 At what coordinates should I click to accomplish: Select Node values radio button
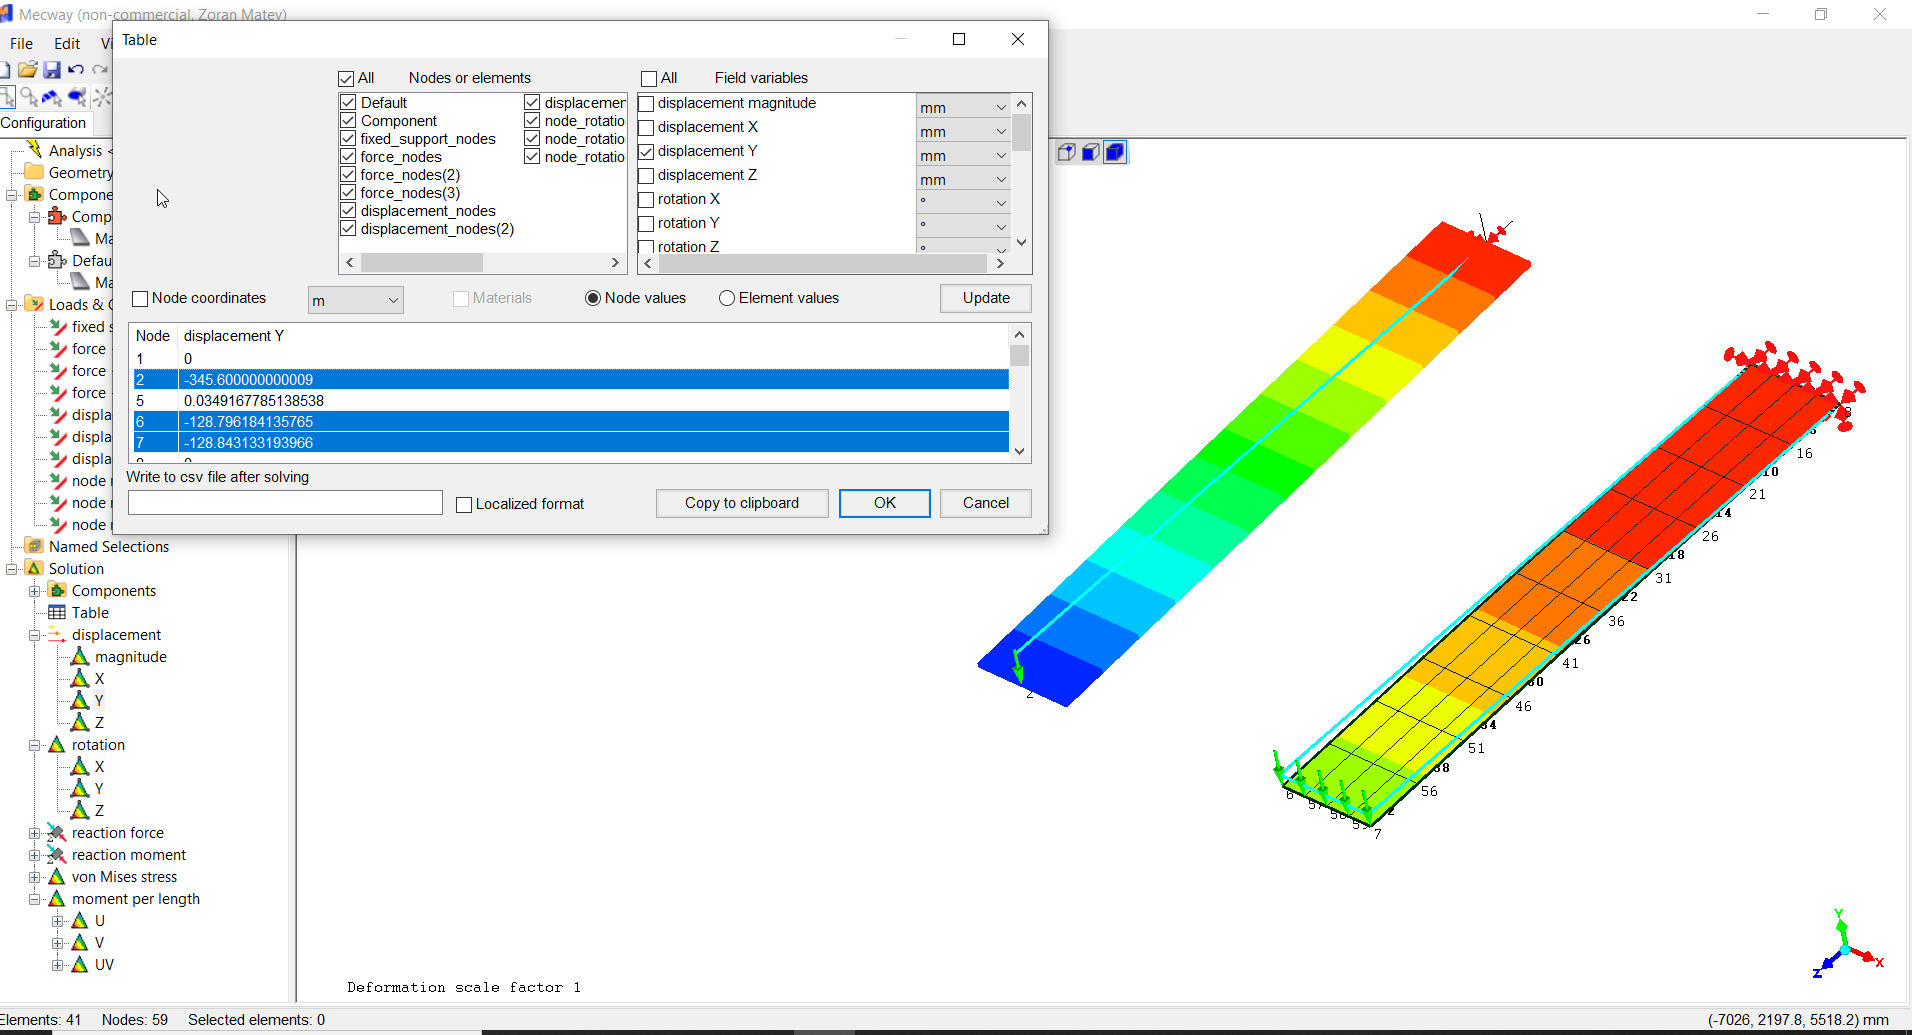click(593, 298)
